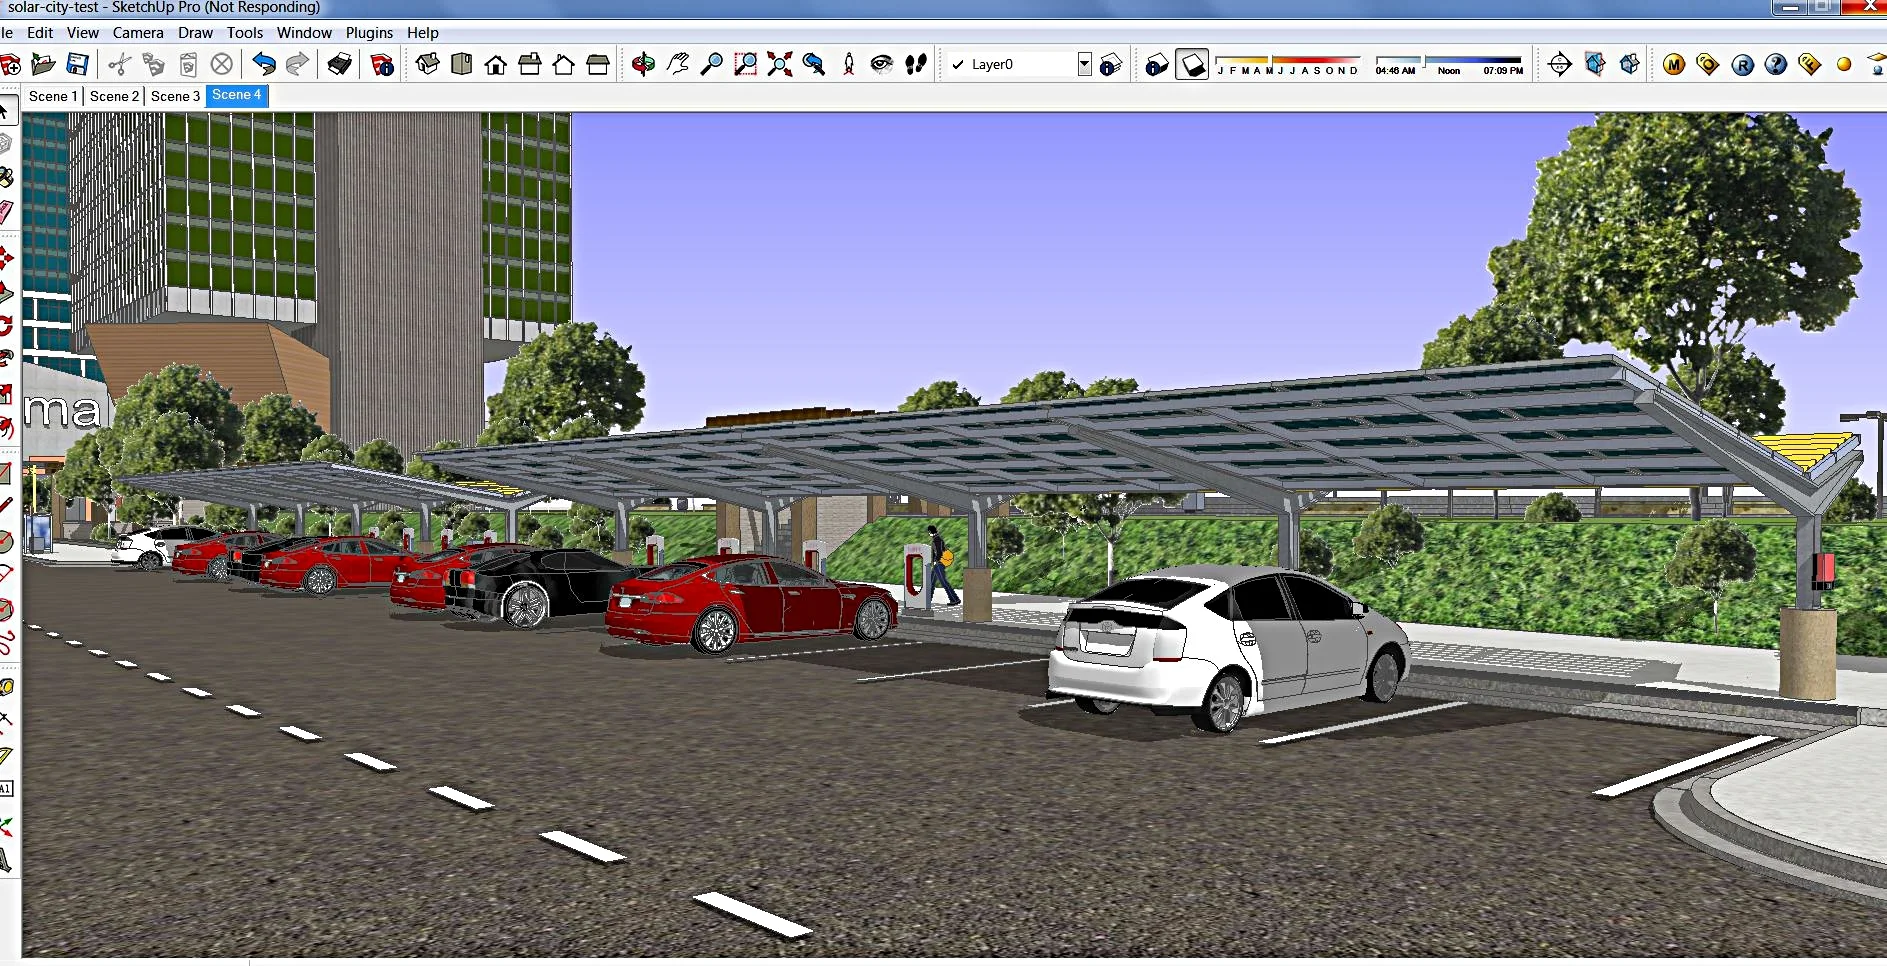The height and width of the screenshot is (966, 1887).
Task: Click the gray Redo arrow icon
Action: click(x=298, y=65)
